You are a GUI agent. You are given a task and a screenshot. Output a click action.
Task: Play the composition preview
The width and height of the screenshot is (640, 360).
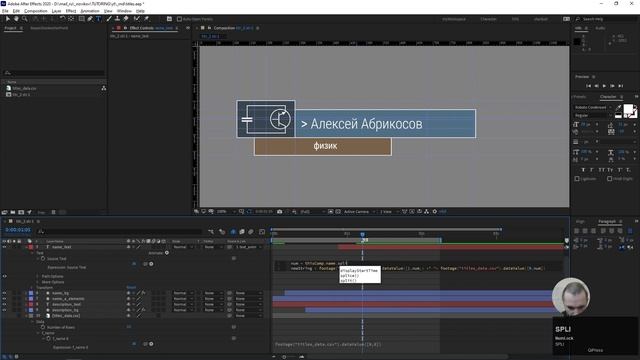pyautogui.click(x=604, y=86)
